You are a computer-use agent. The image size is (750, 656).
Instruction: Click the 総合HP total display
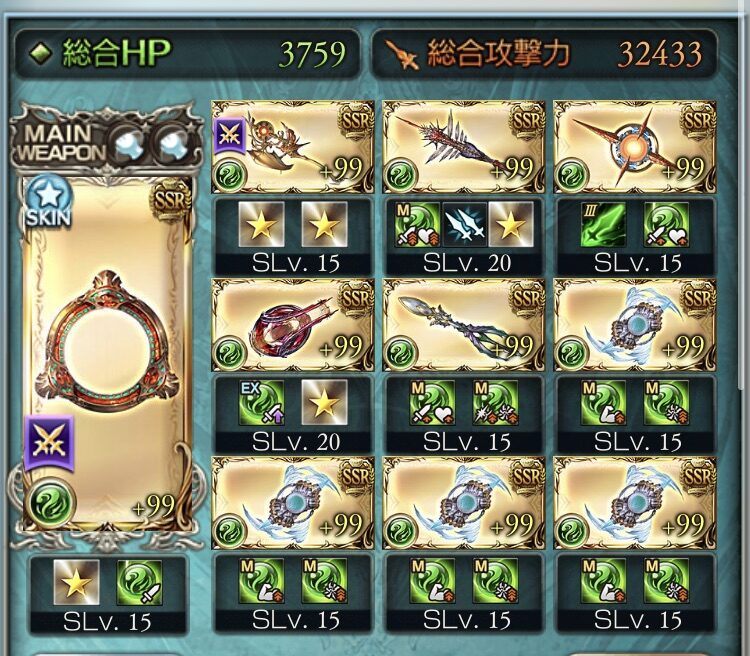pyautogui.click(x=188, y=53)
